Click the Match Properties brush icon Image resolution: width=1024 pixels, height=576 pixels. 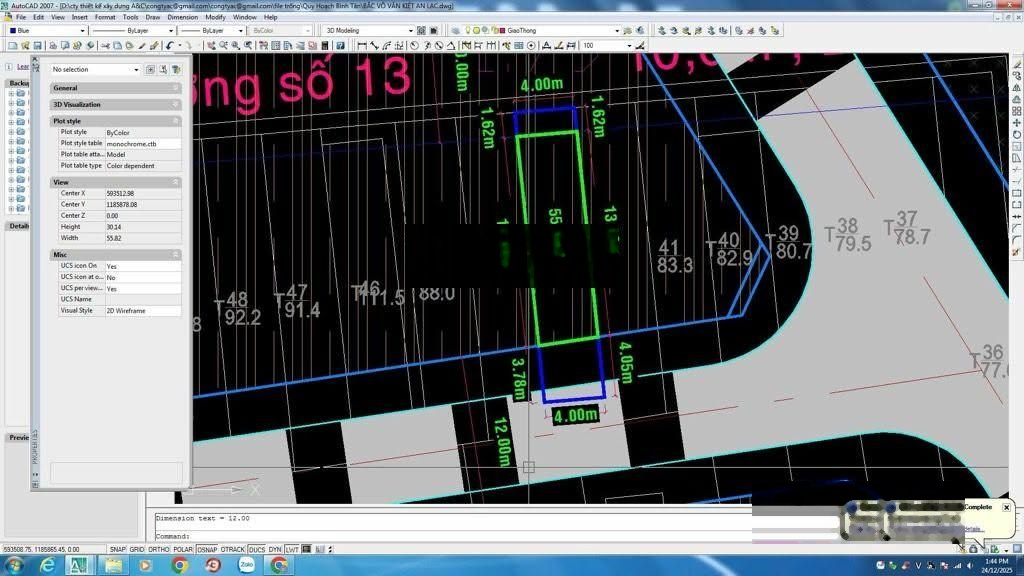click(154, 45)
